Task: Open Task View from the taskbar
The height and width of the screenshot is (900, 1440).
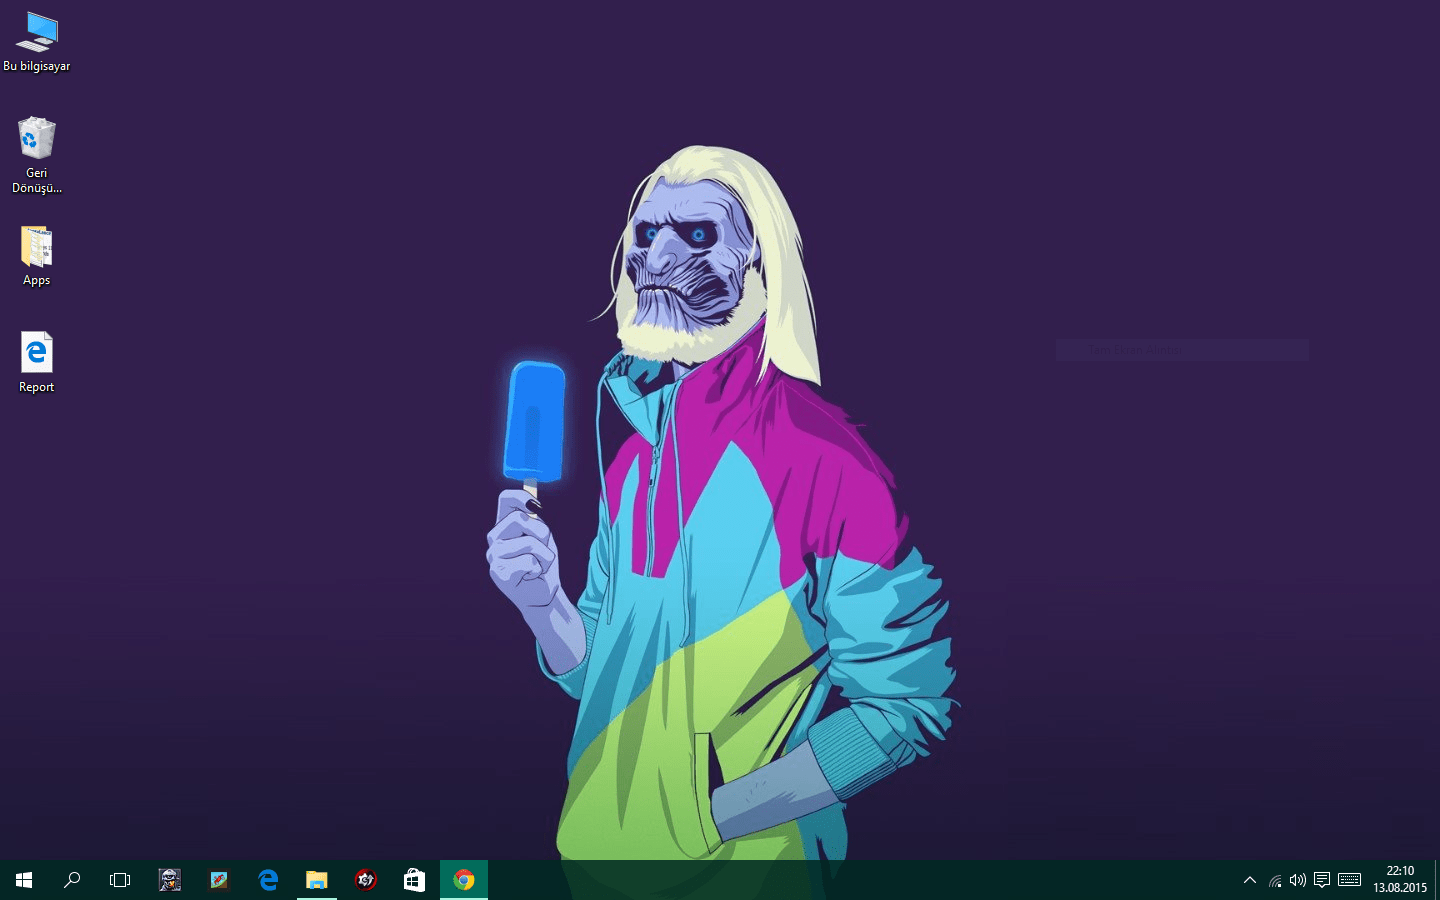Action: click(x=120, y=880)
